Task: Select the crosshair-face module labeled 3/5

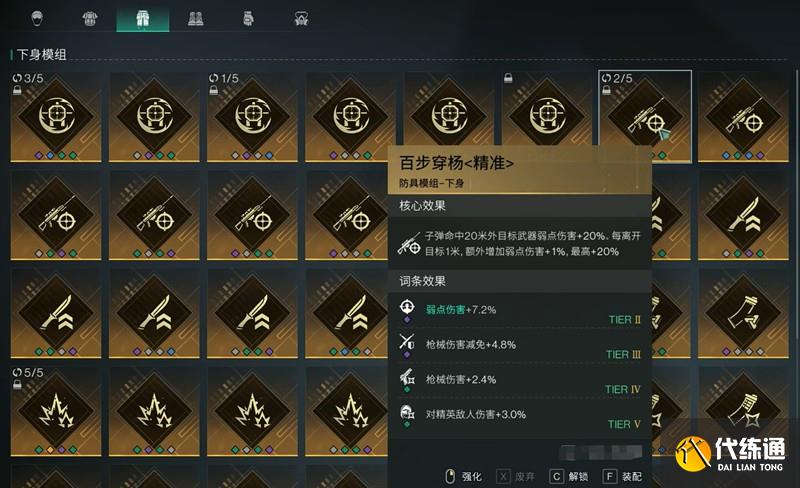Action: pyautogui.click(x=56, y=116)
